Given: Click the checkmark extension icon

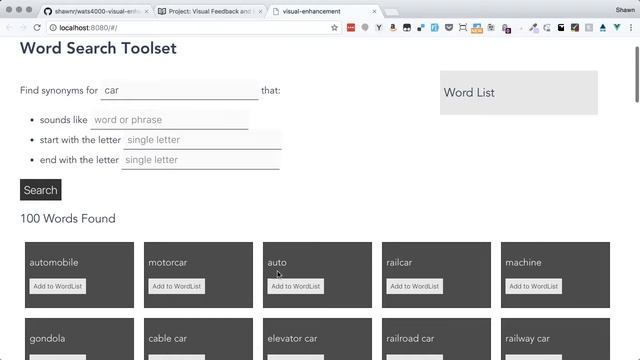Looking at the screenshot, I should coord(575,28).
